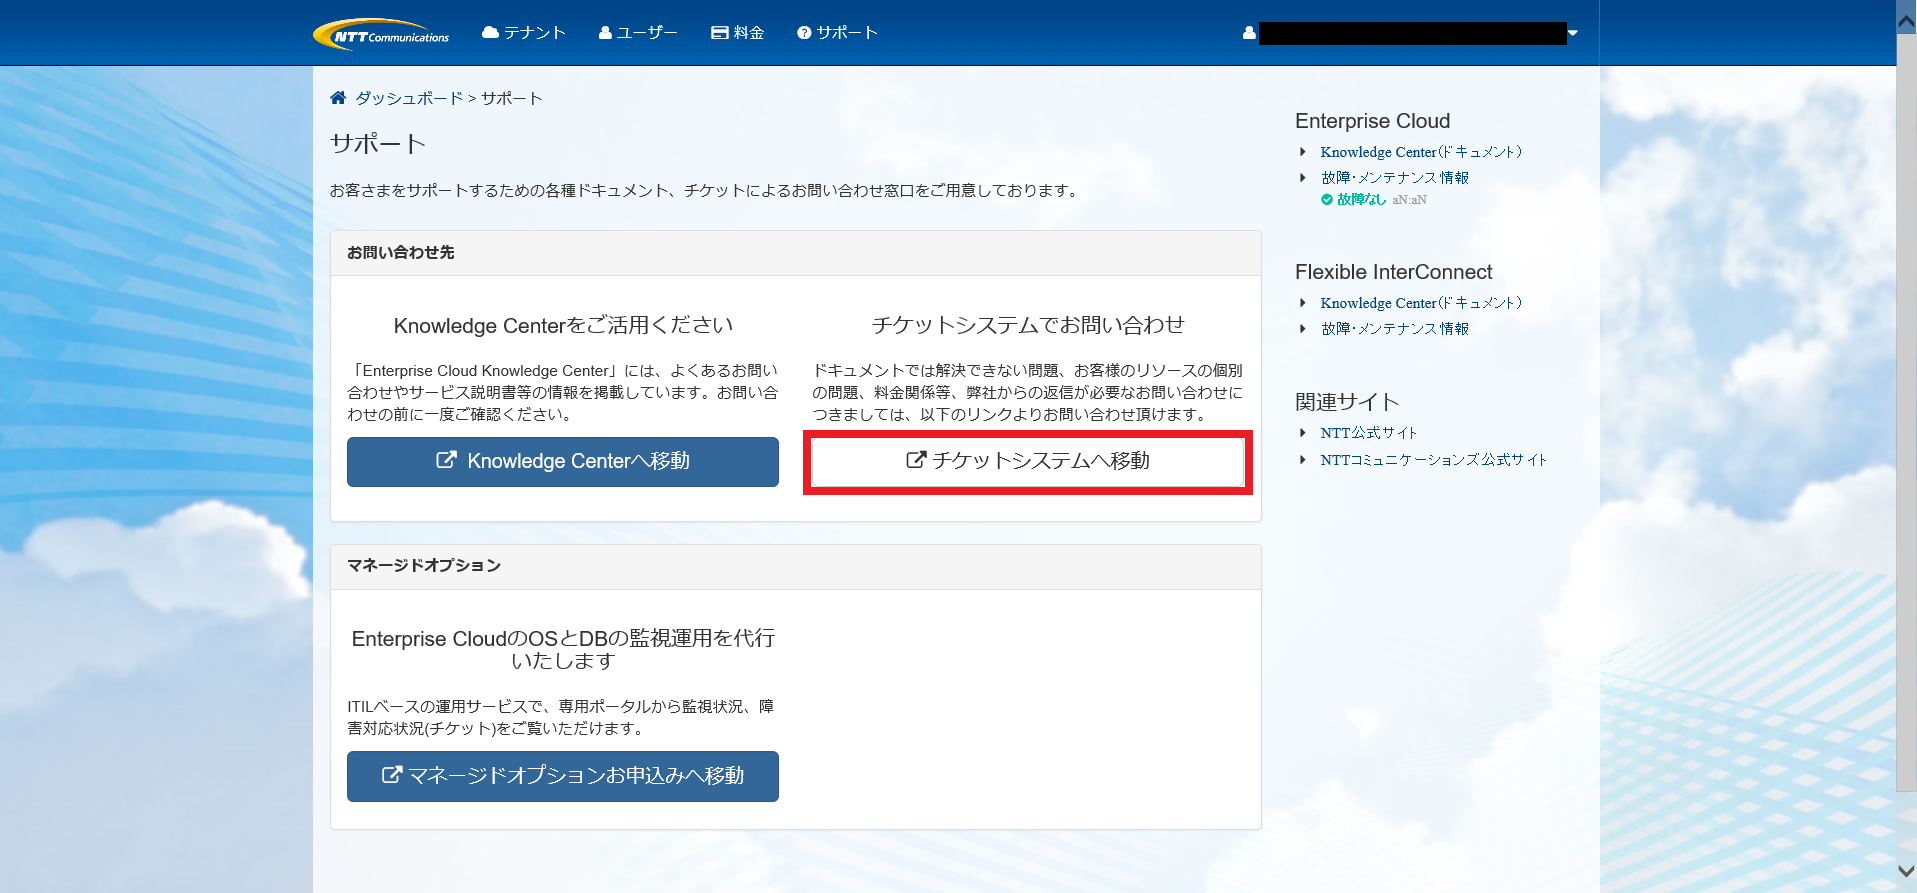Open テナント menu in top navigation
The height and width of the screenshot is (893, 1917).
pyautogui.click(x=524, y=33)
